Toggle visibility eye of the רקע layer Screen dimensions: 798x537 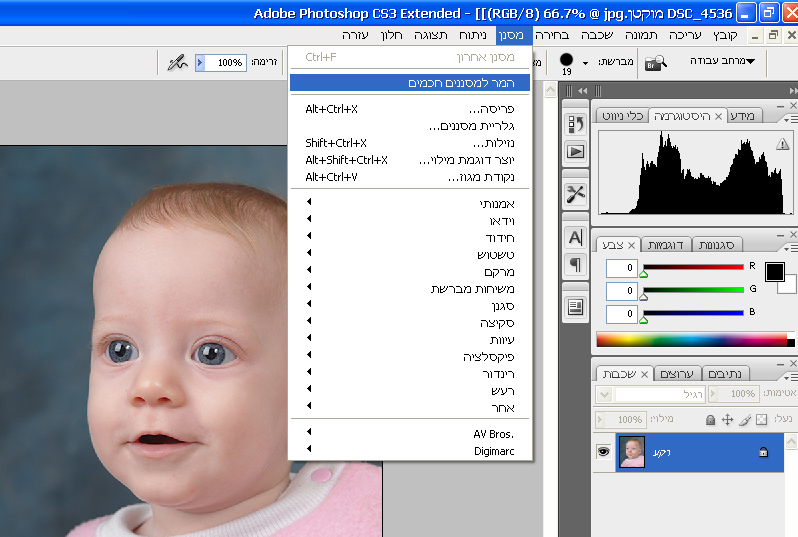coord(603,452)
